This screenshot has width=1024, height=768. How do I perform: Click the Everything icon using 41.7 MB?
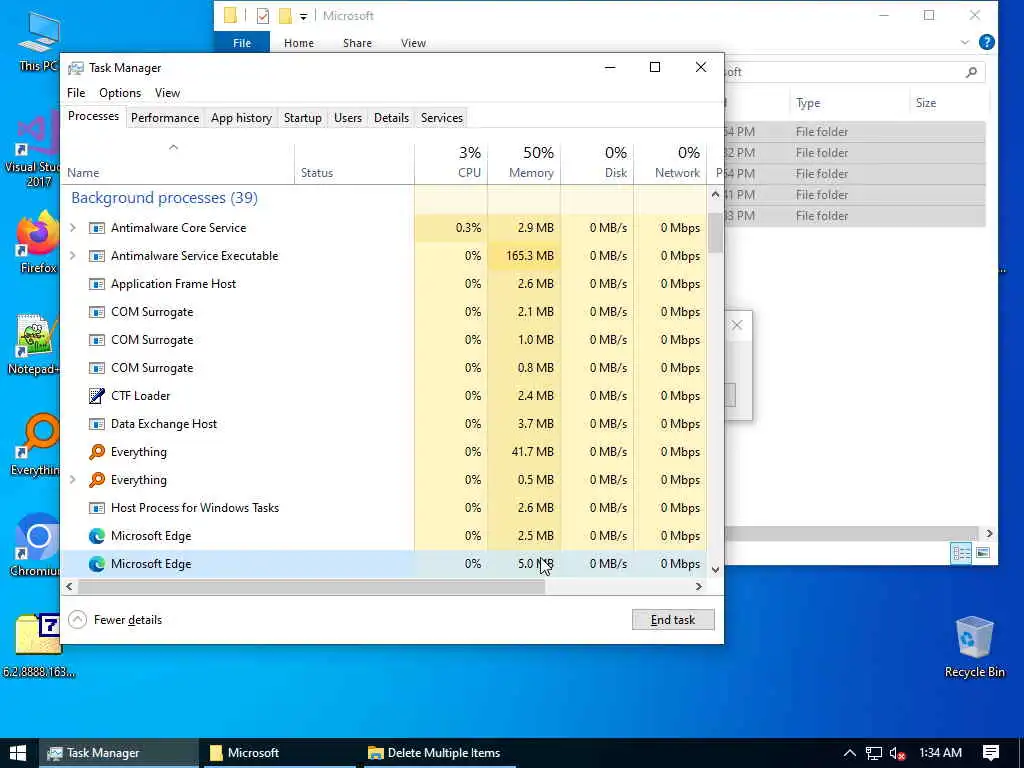97,452
